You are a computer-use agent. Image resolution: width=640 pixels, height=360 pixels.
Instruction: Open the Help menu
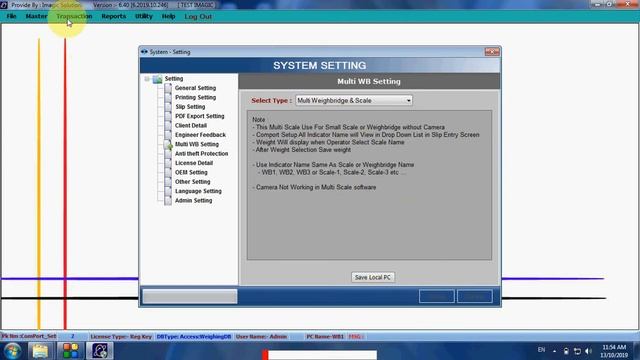(x=168, y=16)
